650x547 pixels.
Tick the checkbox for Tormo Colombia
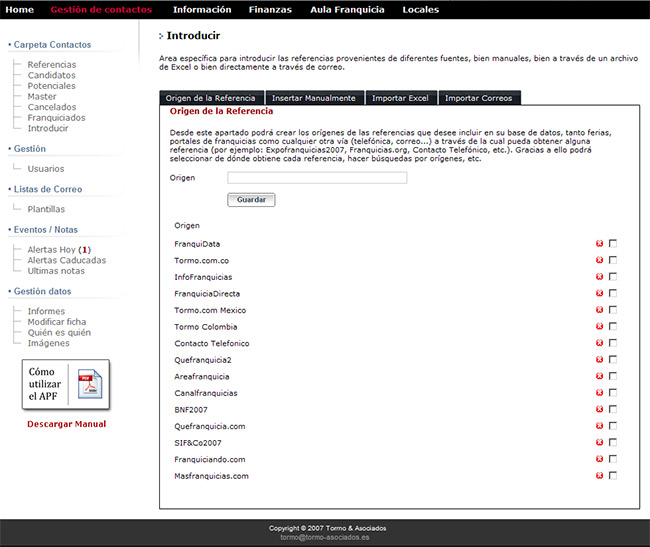coord(613,326)
